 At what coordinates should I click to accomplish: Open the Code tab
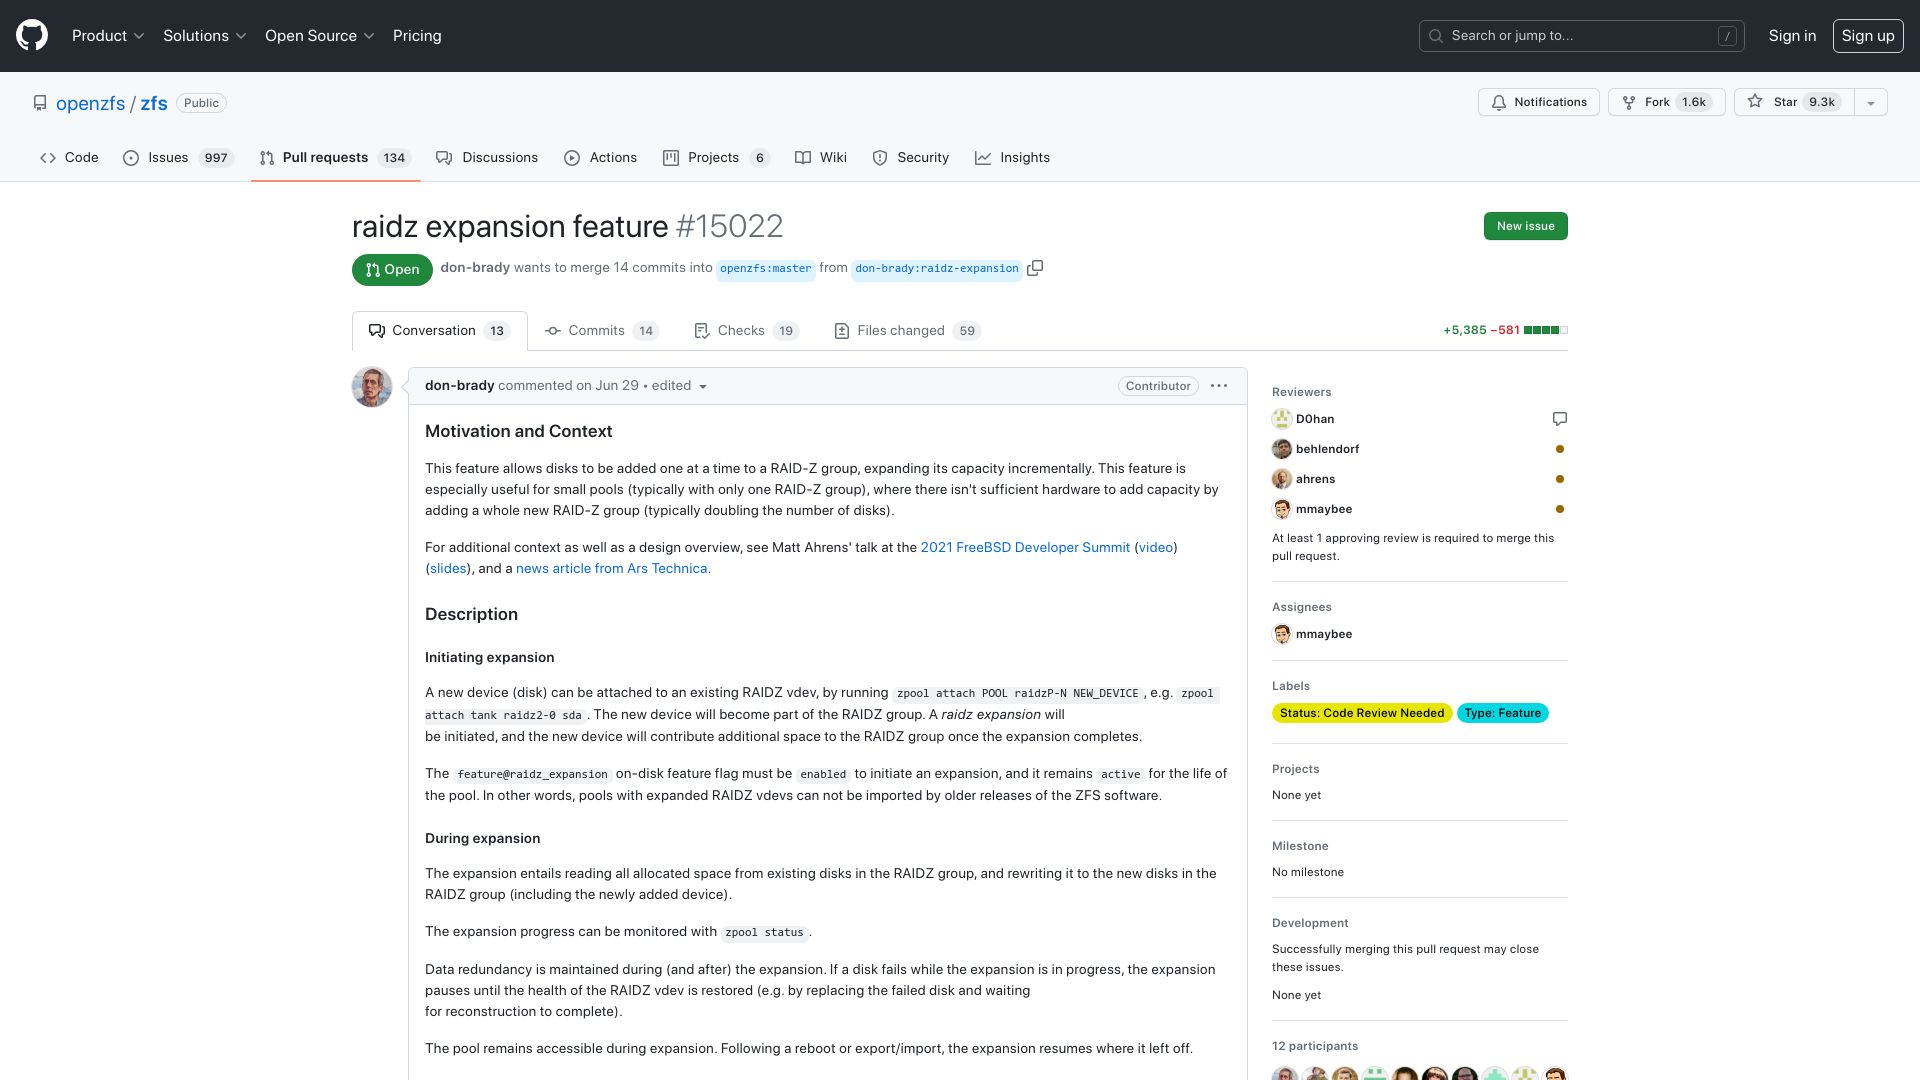coord(69,158)
